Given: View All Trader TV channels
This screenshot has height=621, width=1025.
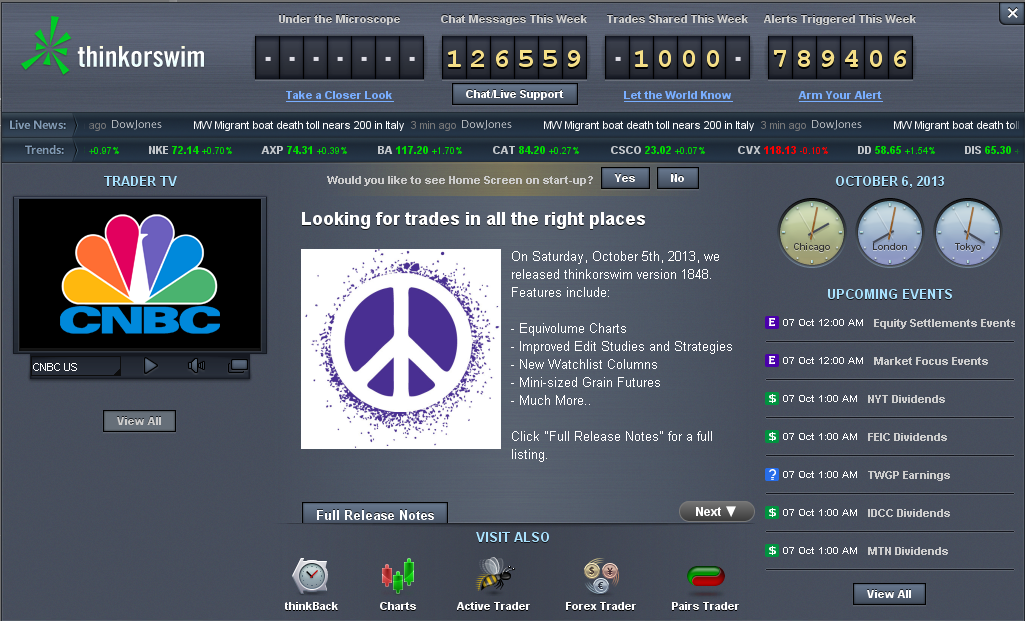Looking at the screenshot, I should pyautogui.click(x=139, y=421).
